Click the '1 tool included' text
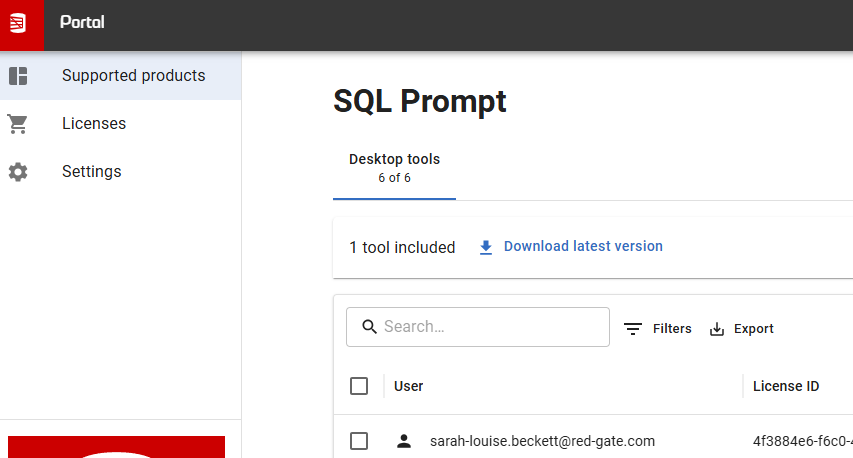Viewport: 853px width, 458px height. 402,247
